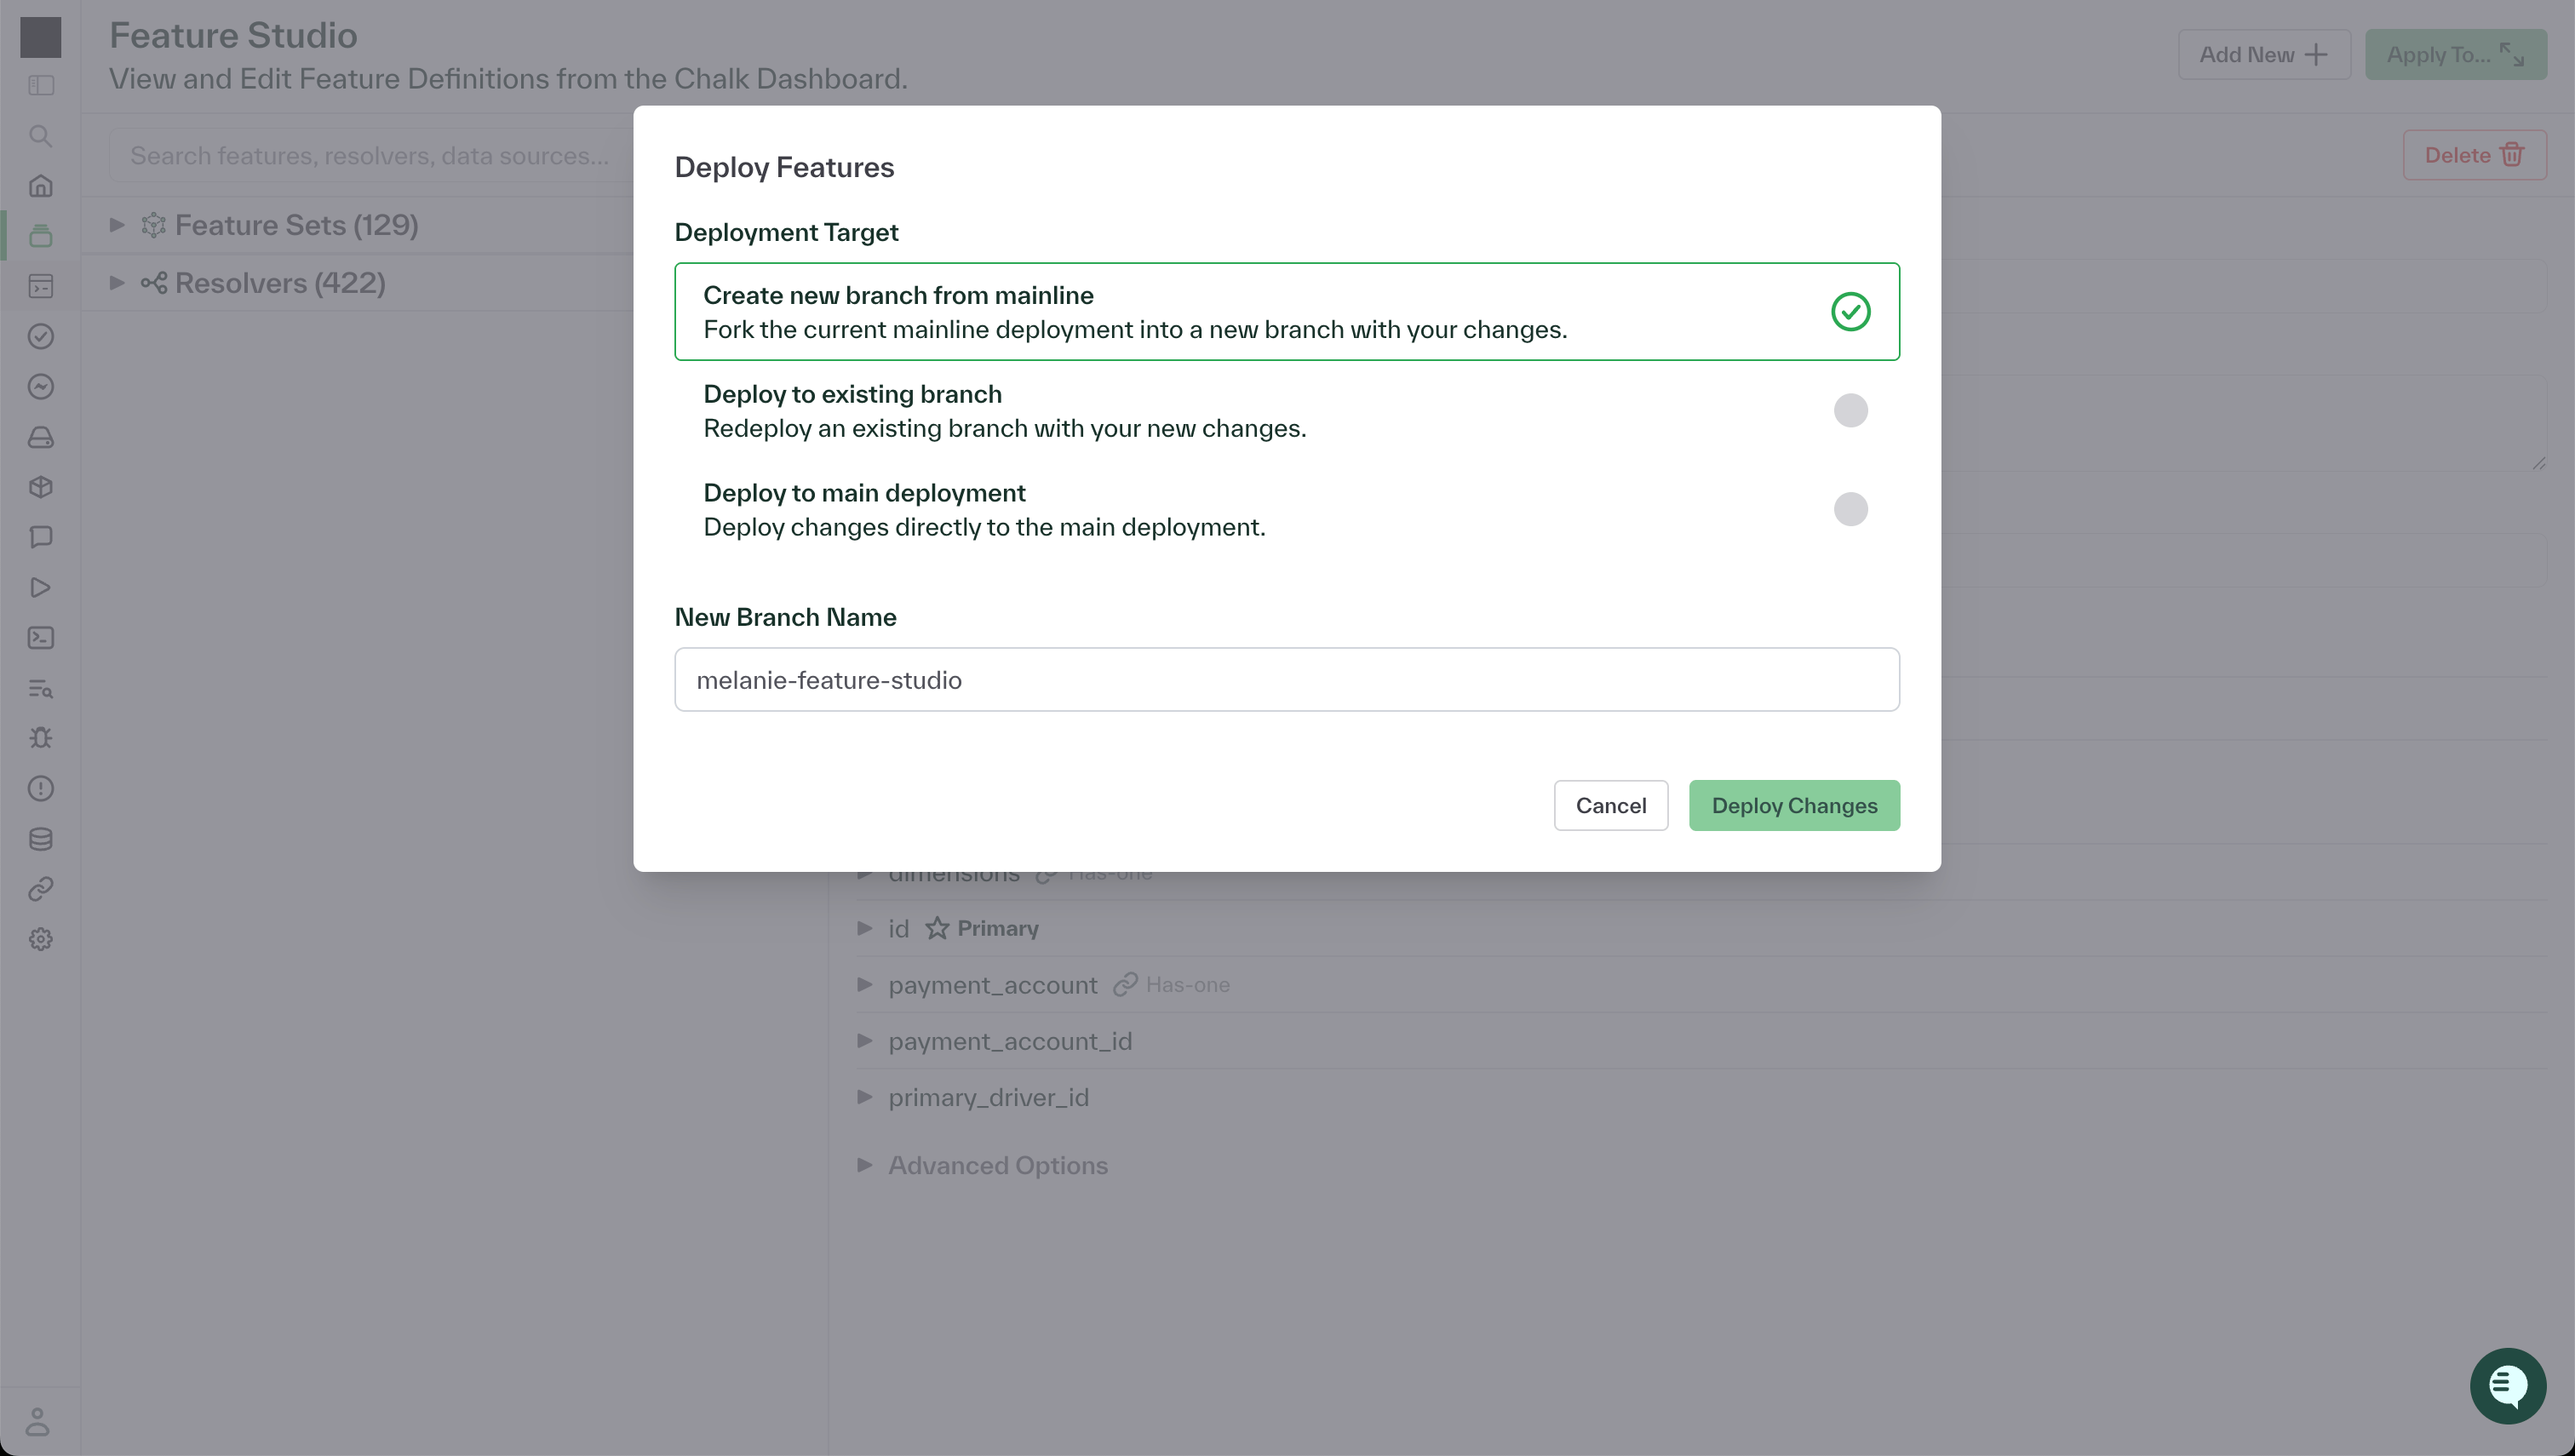Open the alert exclamation circle icon

tap(41, 789)
